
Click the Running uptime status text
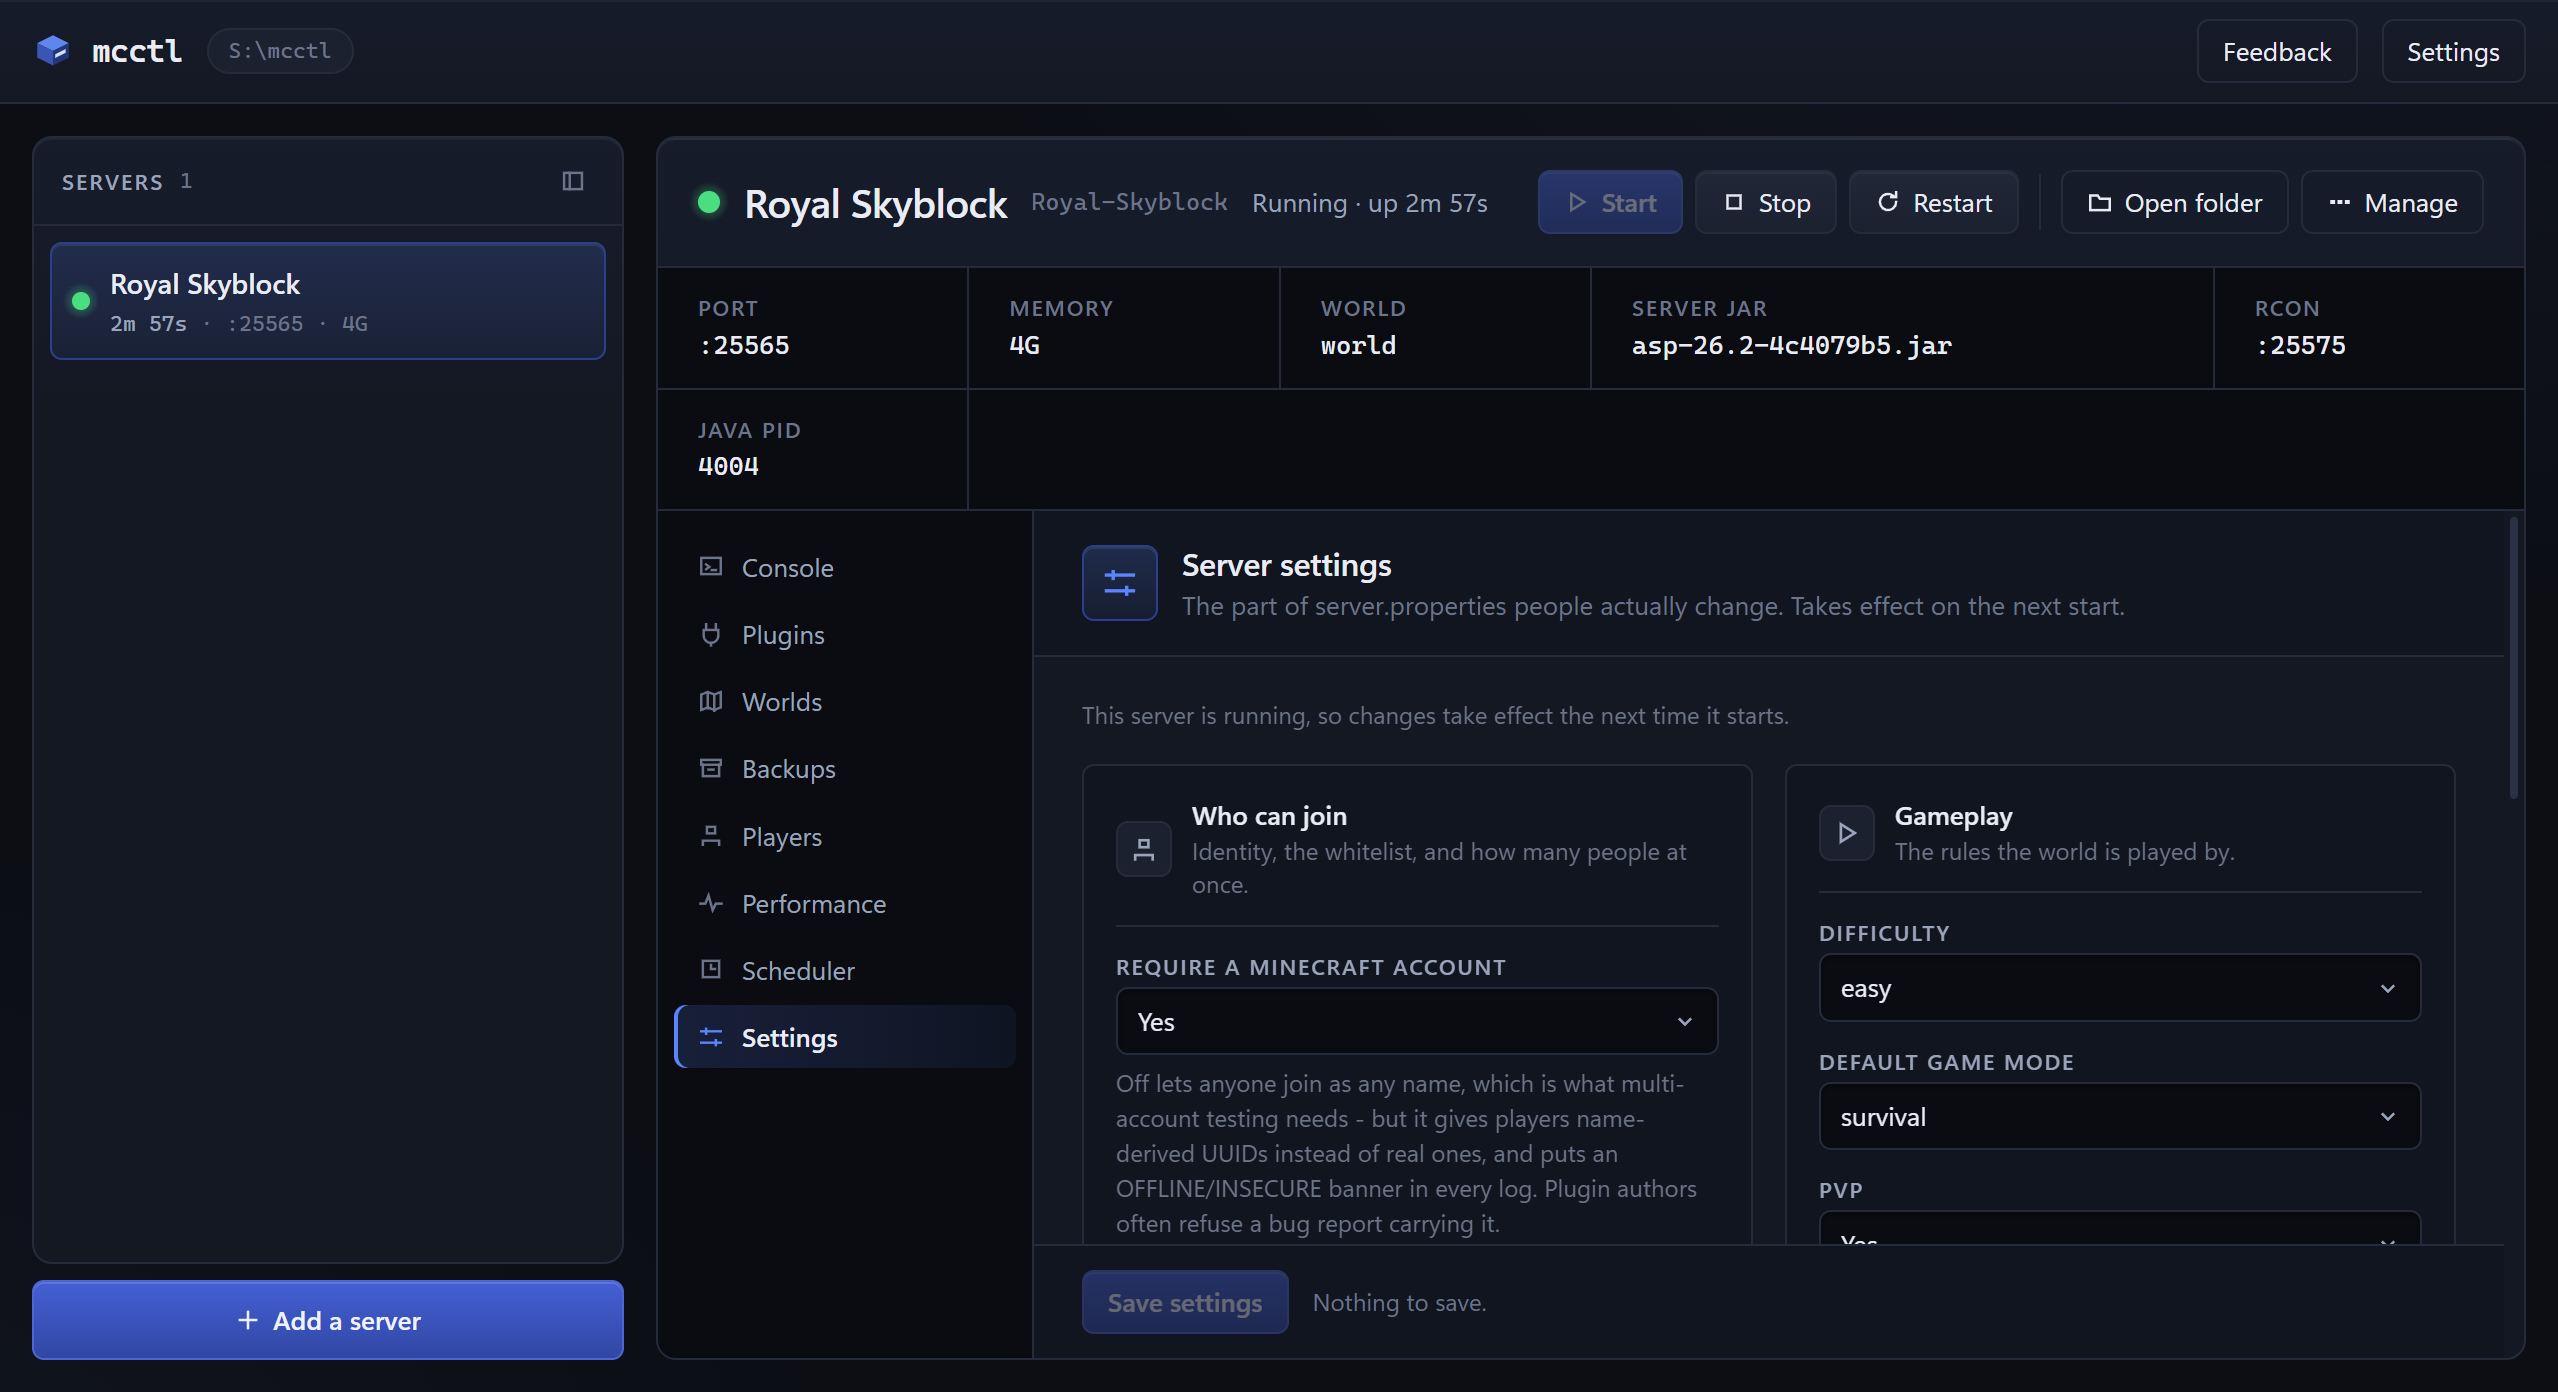(1370, 203)
